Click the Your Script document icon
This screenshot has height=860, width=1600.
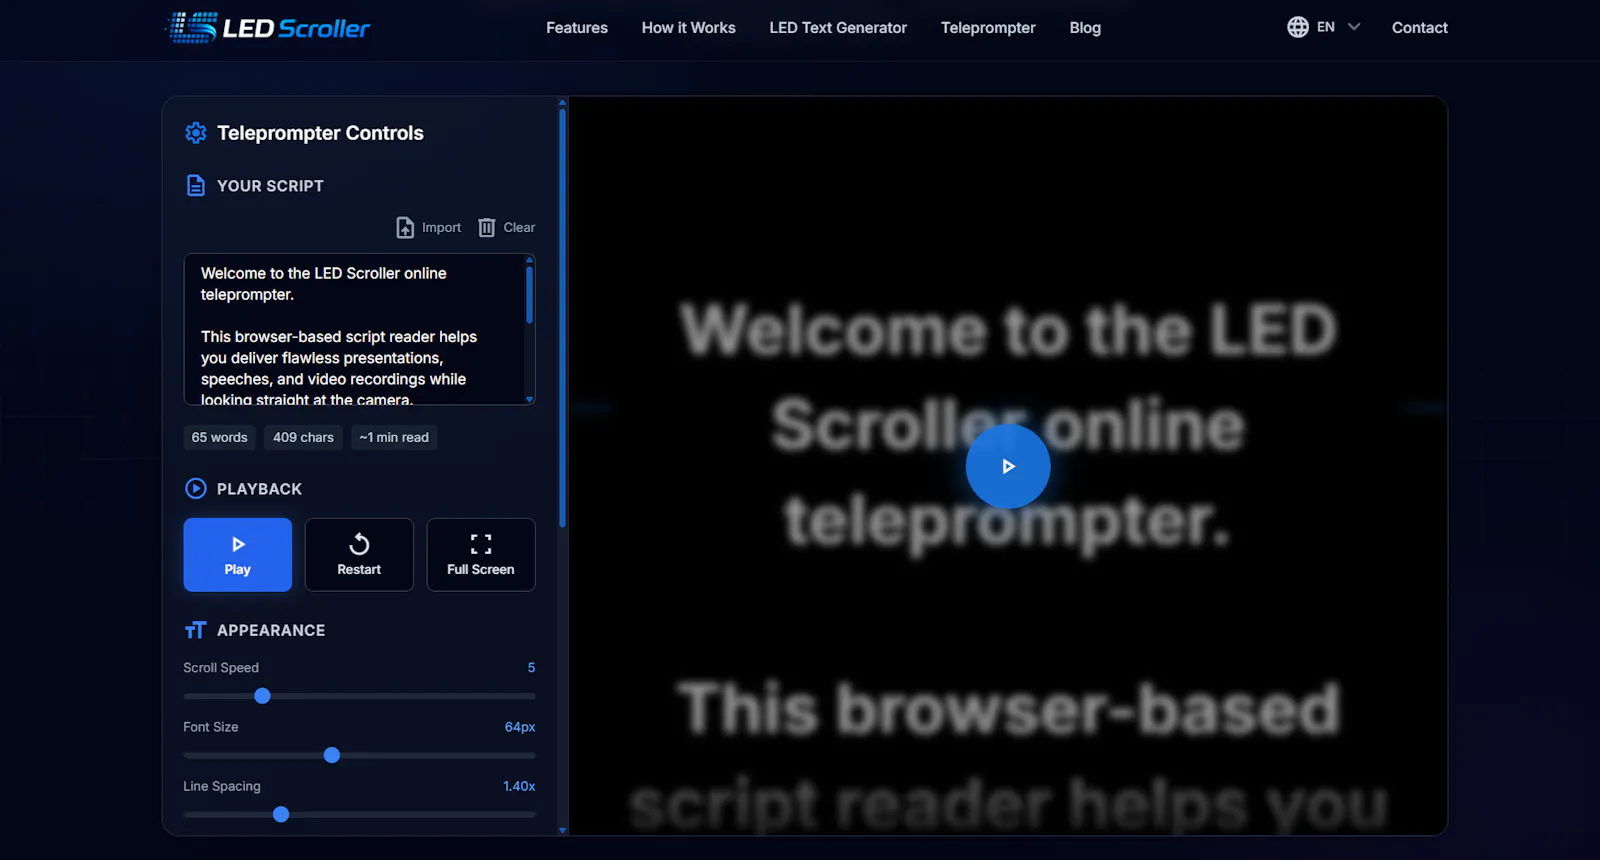(196, 186)
